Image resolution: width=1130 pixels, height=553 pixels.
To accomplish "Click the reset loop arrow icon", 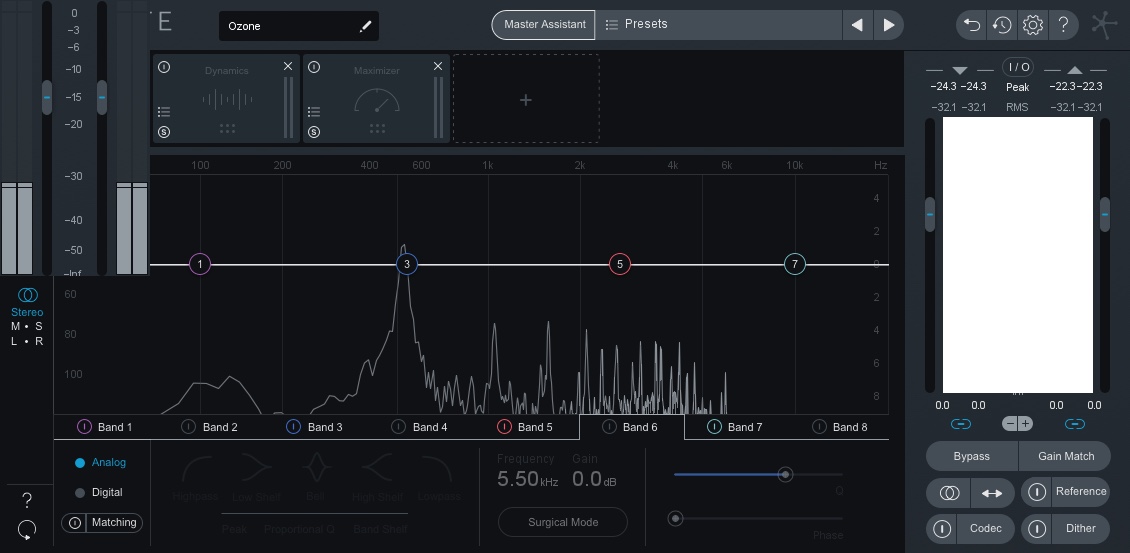I will coord(27,530).
